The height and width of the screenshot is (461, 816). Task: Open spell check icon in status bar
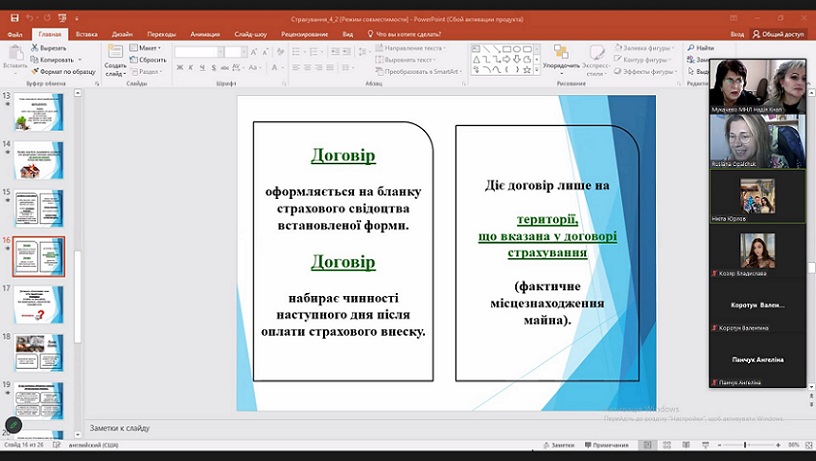[x=57, y=445]
